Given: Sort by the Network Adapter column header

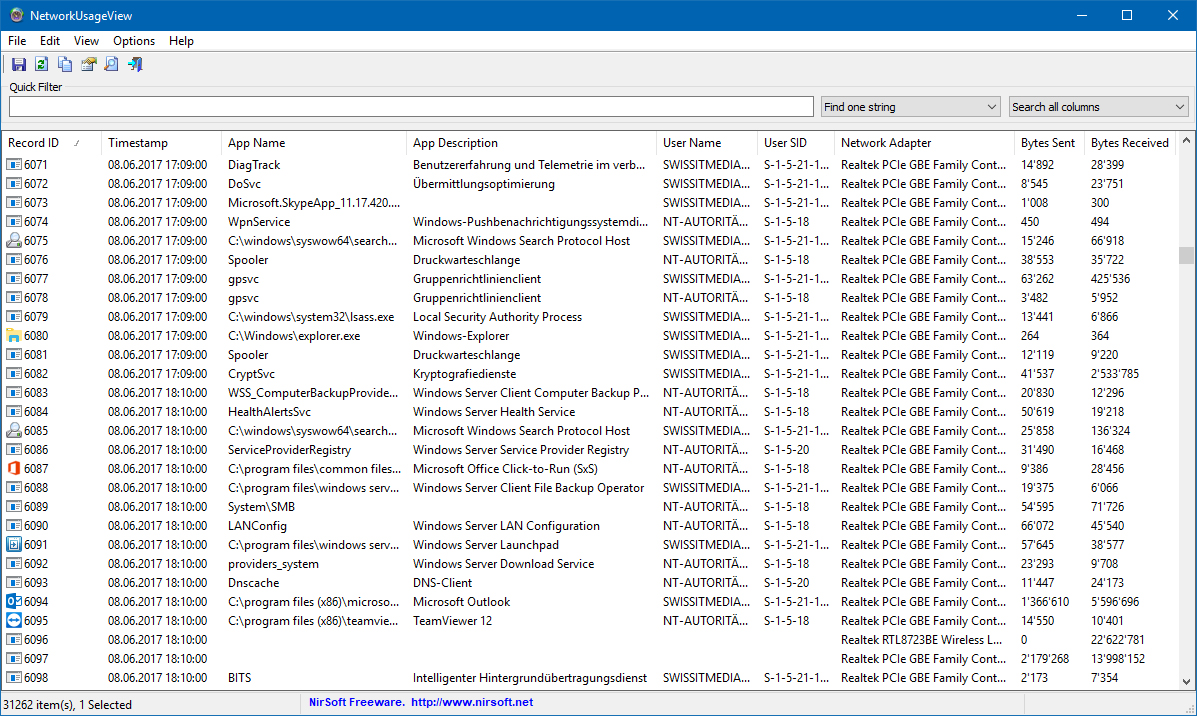Looking at the screenshot, I should pyautogui.click(x=924, y=143).
